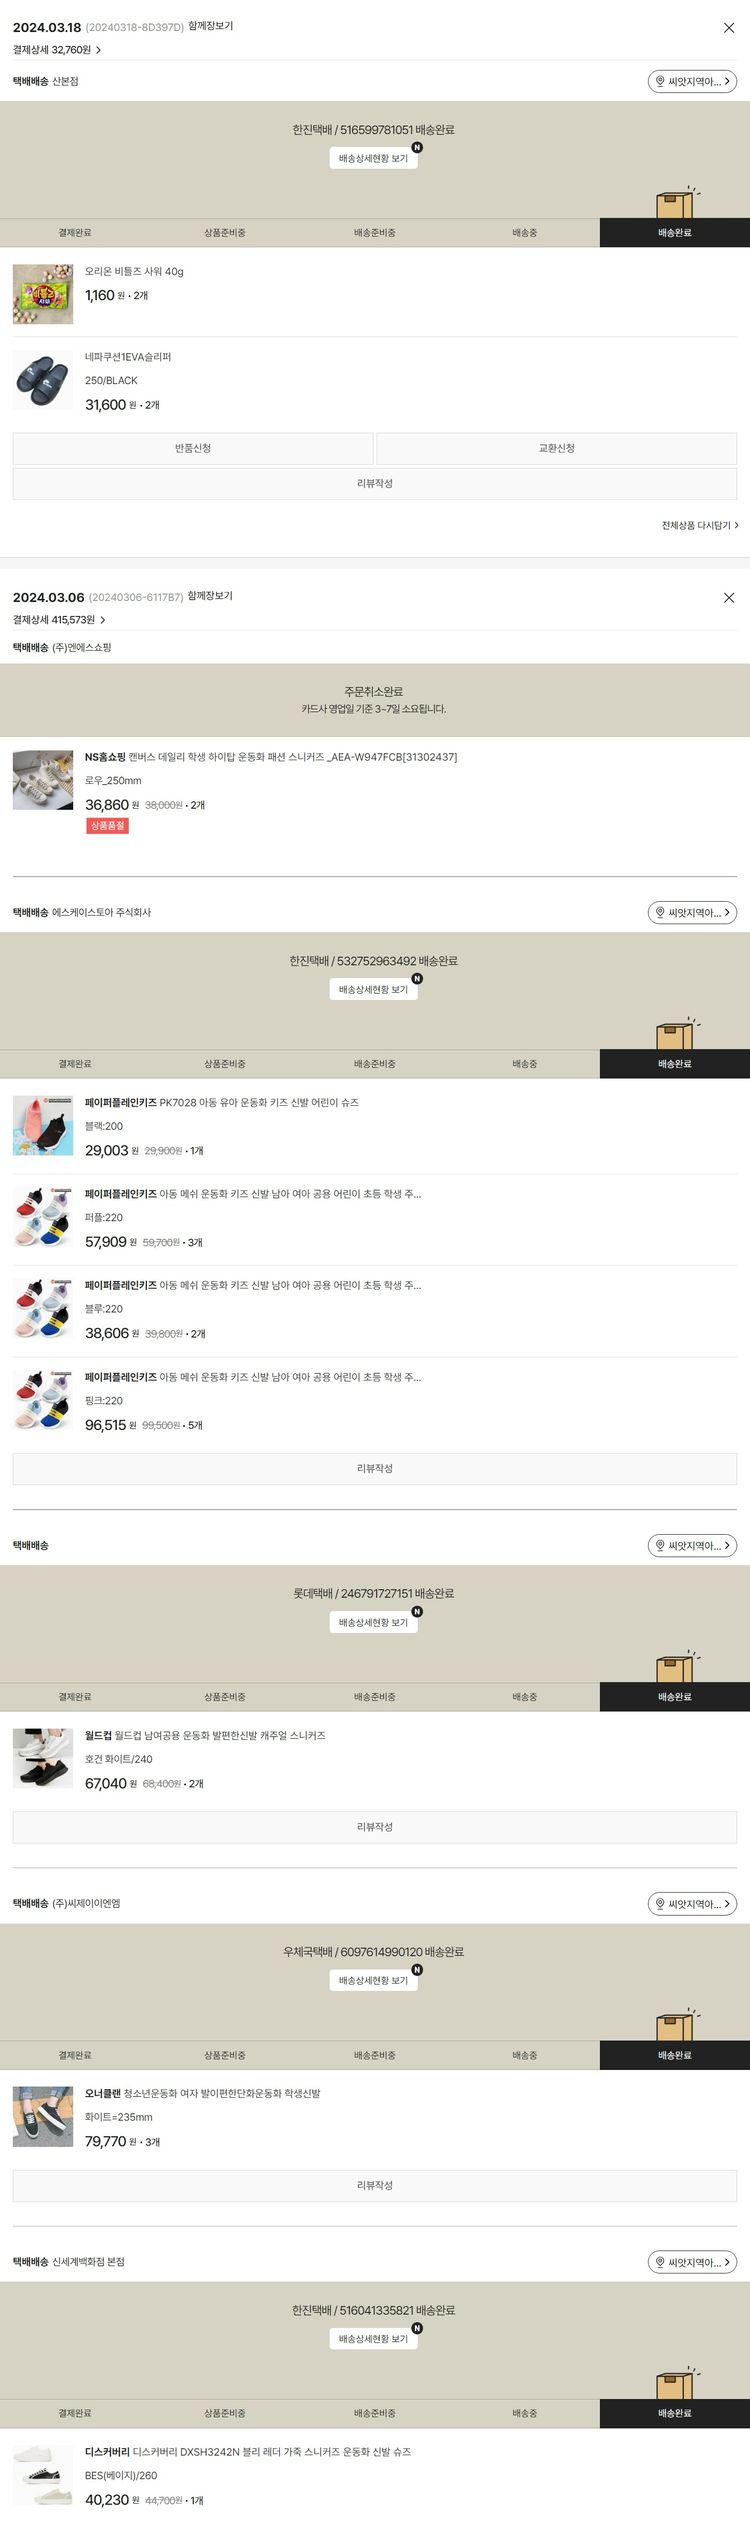Click 교환신청 exchange request button

557,448
